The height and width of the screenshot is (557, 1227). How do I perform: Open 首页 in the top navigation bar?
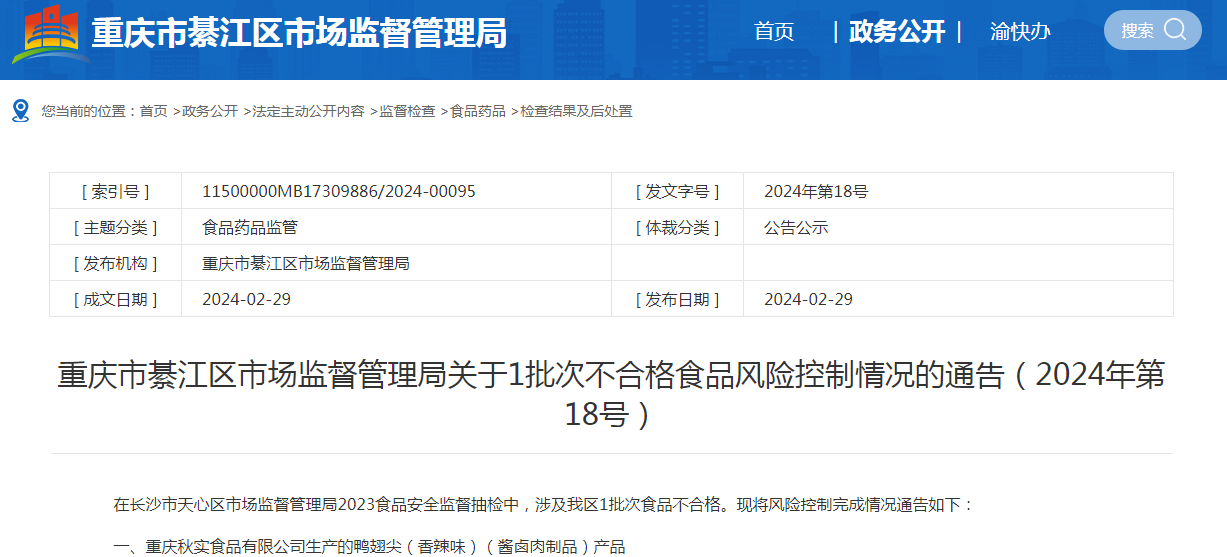pyautogui.click(x=773, y=32)
